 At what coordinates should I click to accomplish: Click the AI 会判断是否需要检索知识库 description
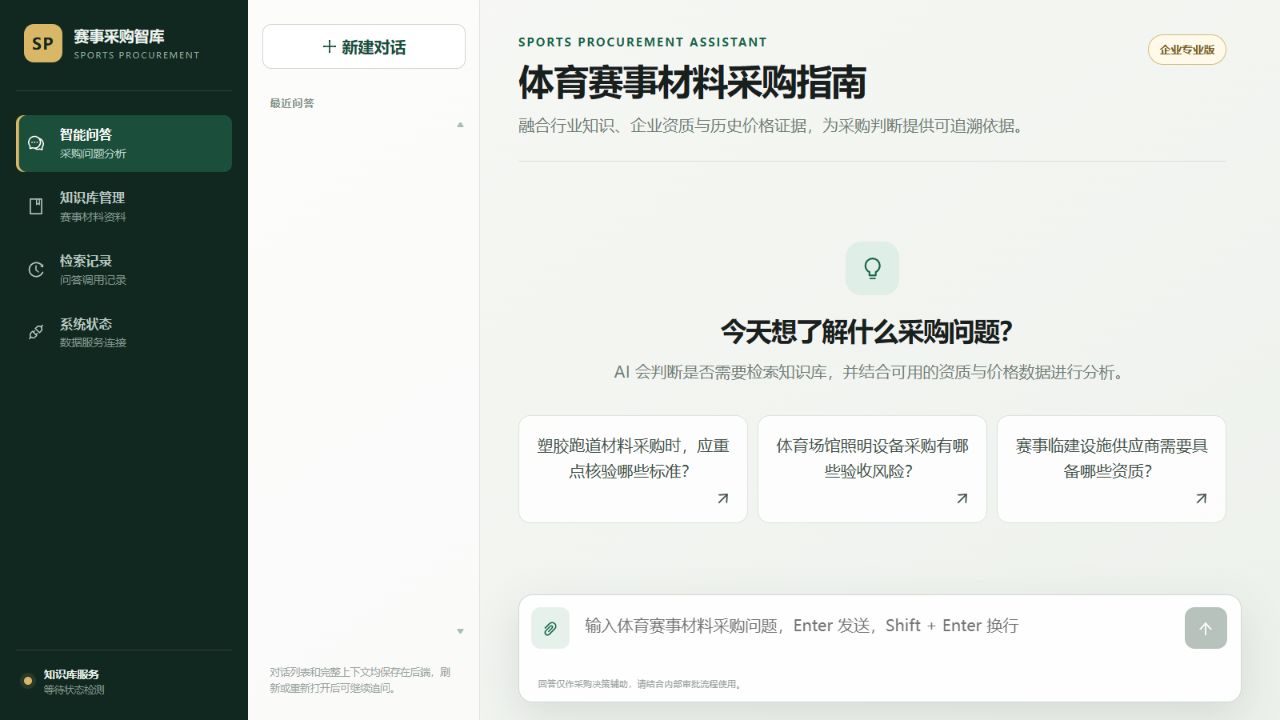[x=871, y=372]
